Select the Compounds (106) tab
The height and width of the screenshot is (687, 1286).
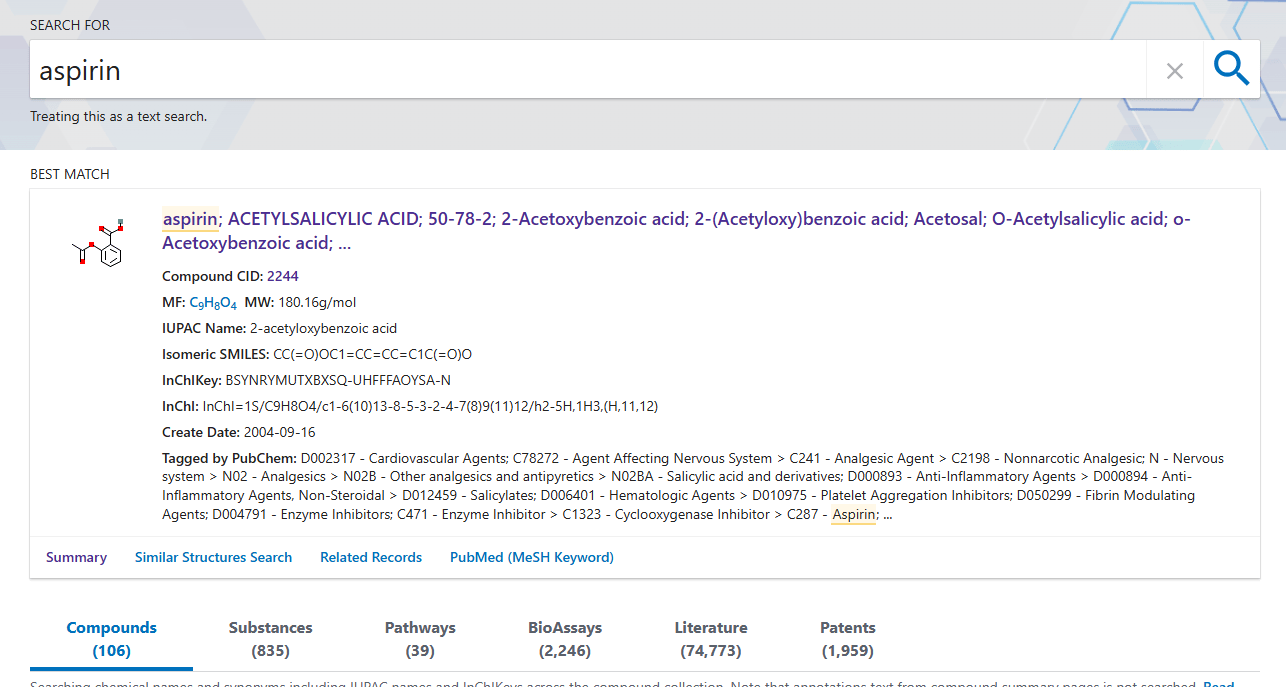(x=112, y=639)
